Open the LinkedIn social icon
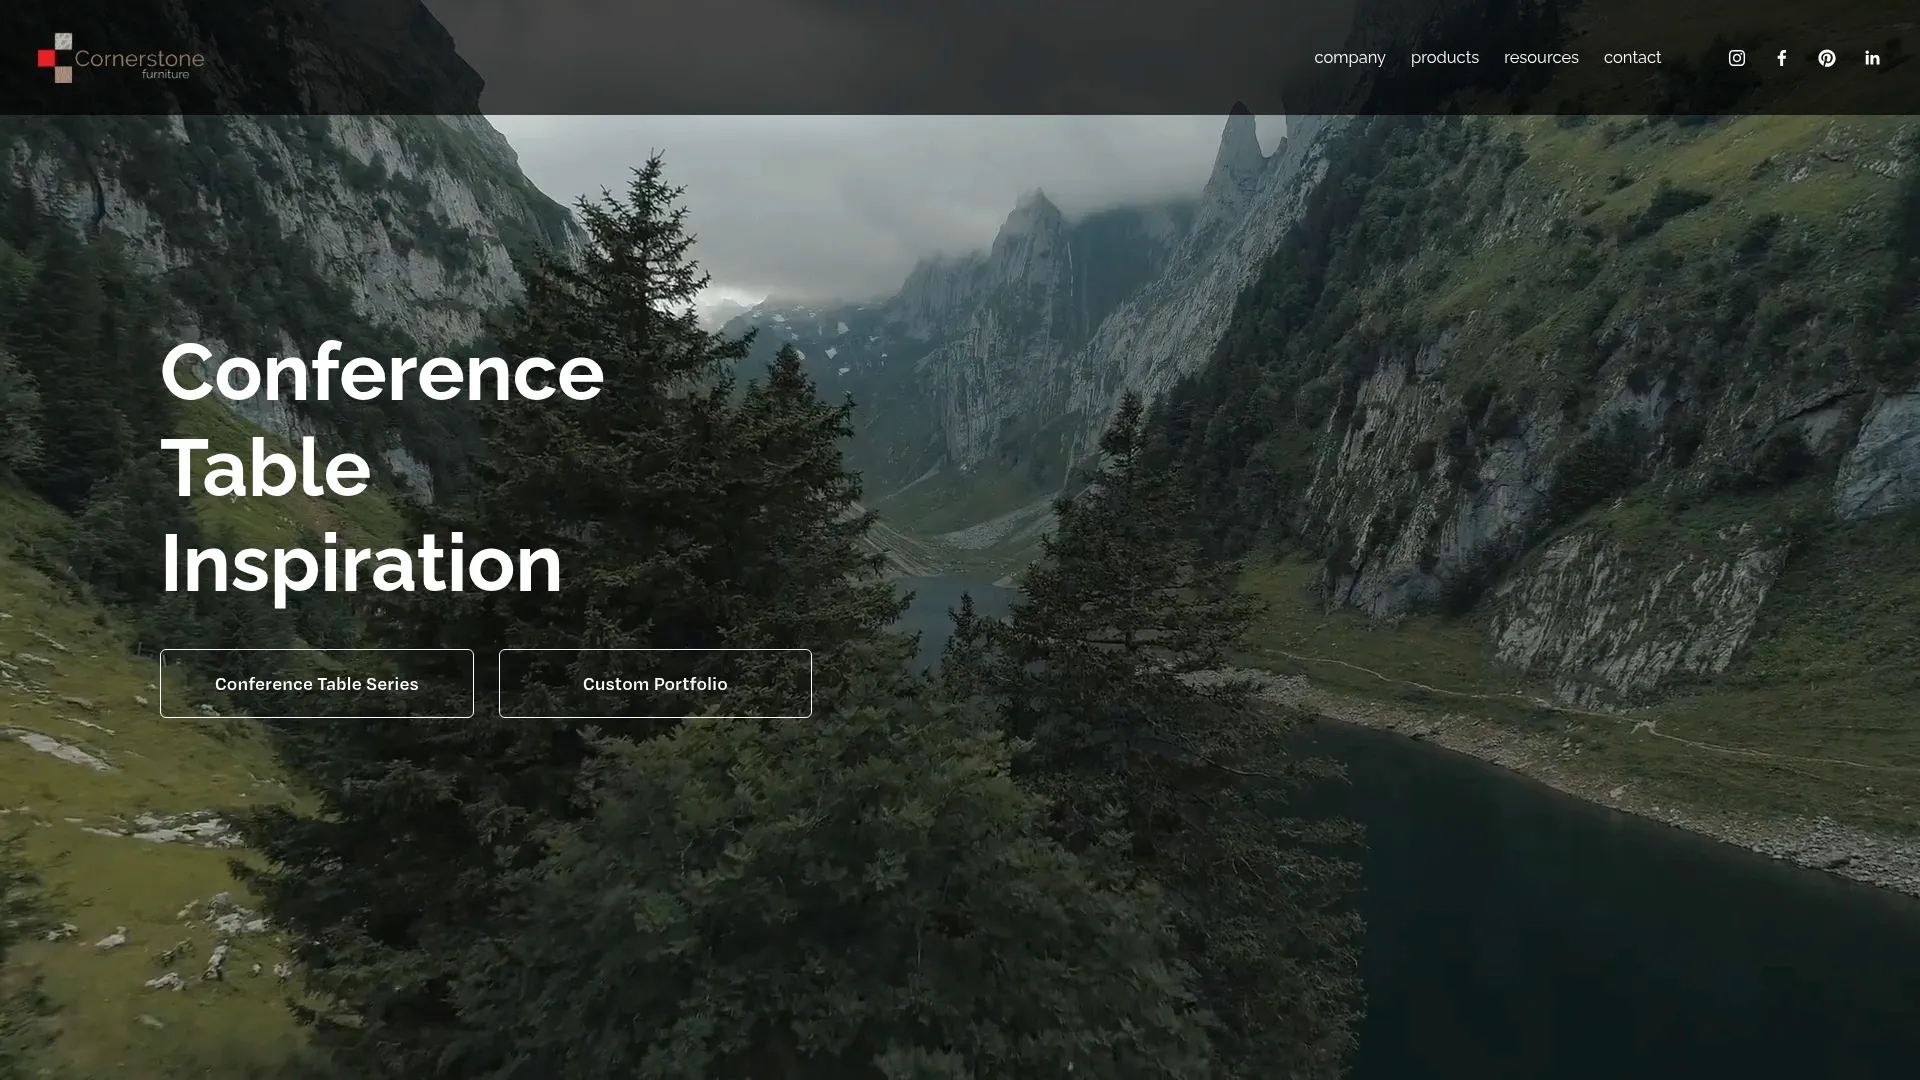This screenshot has width=1920, height=1080. (x=1872, y=58)
